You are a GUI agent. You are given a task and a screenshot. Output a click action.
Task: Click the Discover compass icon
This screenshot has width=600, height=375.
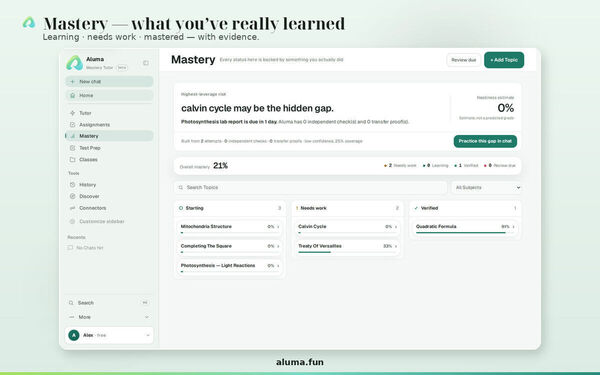72,196
